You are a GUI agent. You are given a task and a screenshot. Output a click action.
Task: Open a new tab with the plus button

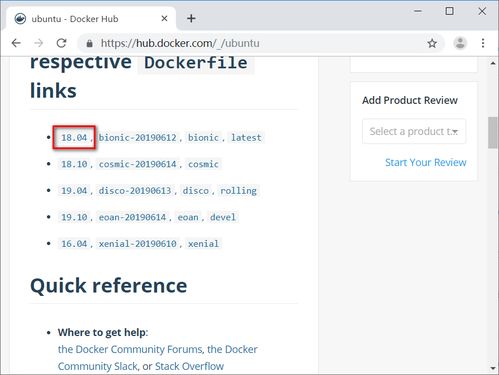tap(191, 18)
